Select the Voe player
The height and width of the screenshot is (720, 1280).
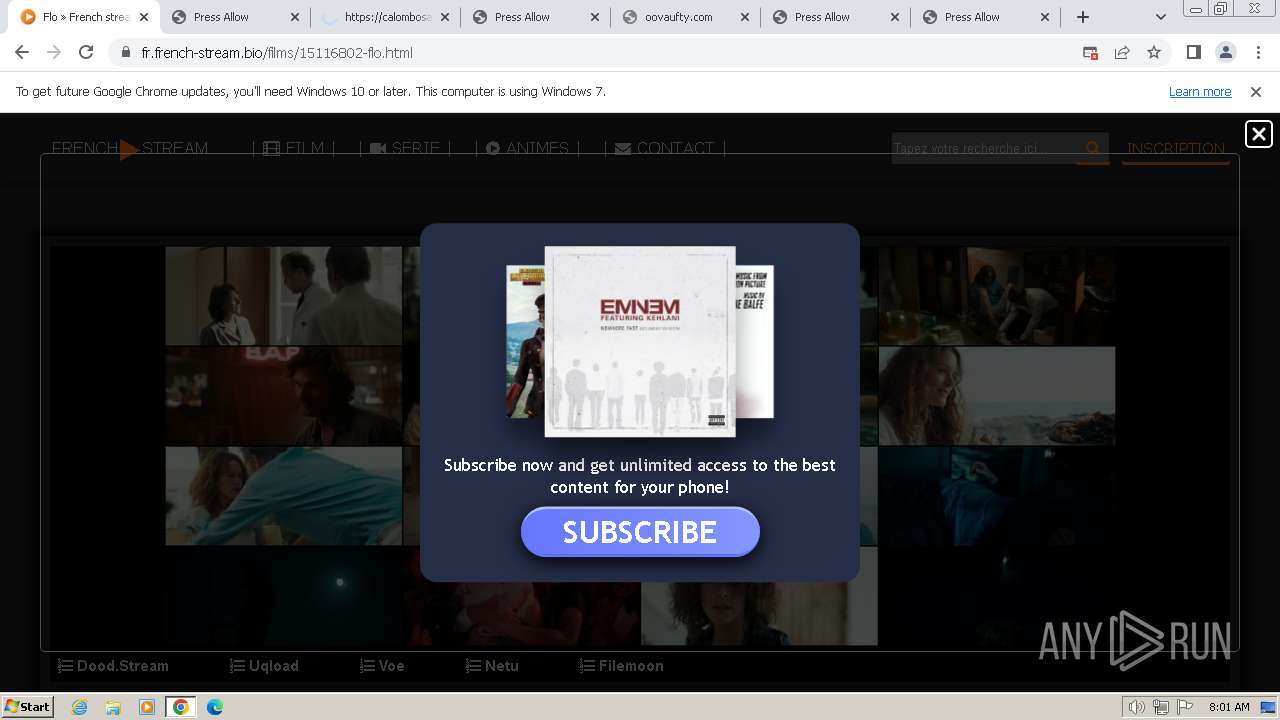tap(382, 666)
